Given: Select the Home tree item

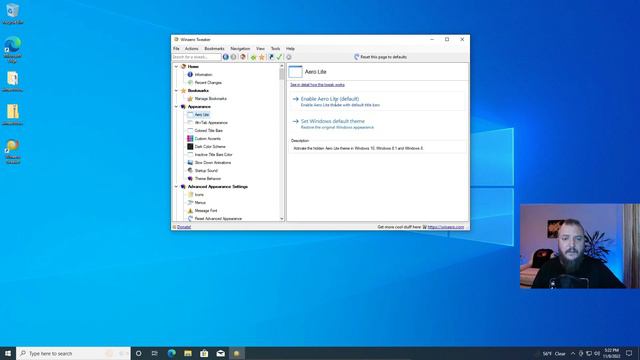Looking at the screenshot, I should coord(193,67).
